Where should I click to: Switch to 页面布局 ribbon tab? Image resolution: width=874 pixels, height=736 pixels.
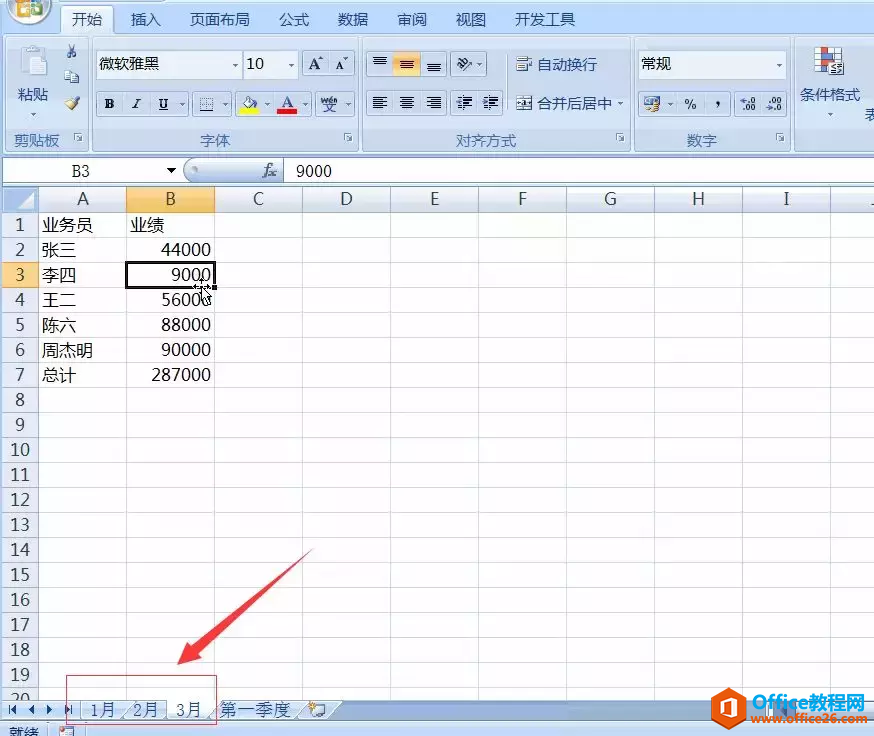[x=220, y=20]
